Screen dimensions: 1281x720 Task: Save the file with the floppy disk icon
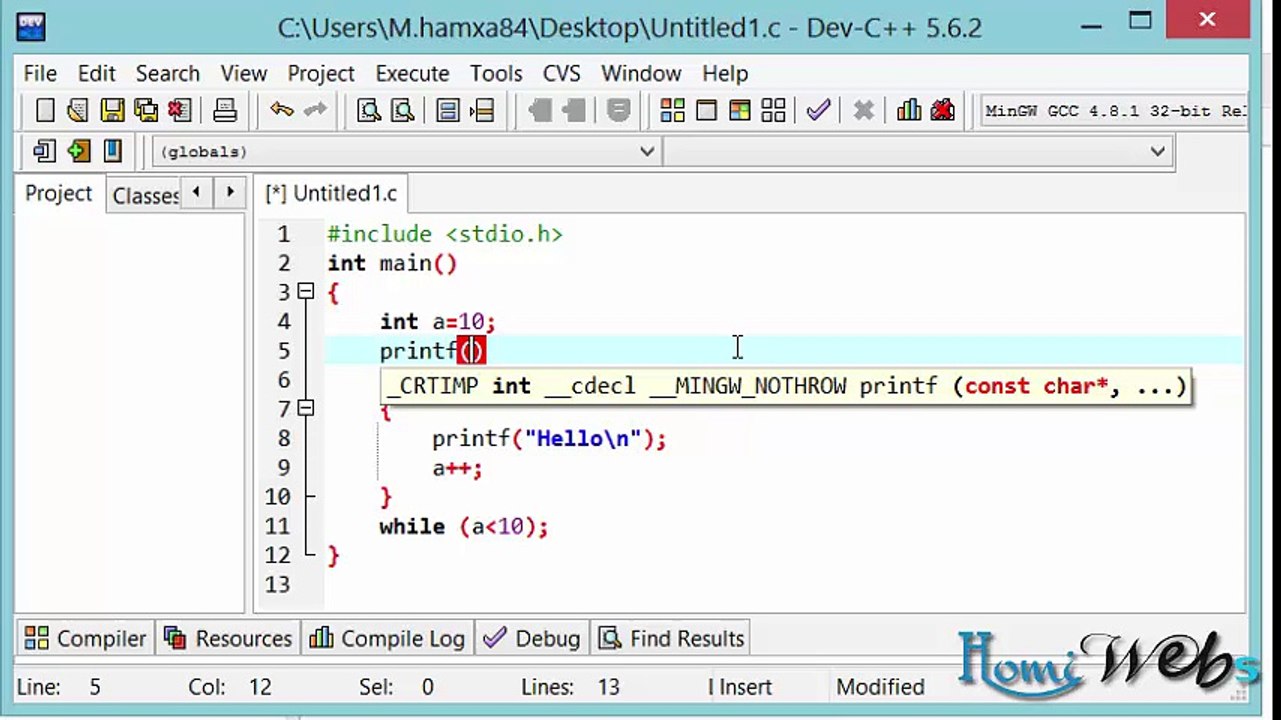[x=112, y=111]
